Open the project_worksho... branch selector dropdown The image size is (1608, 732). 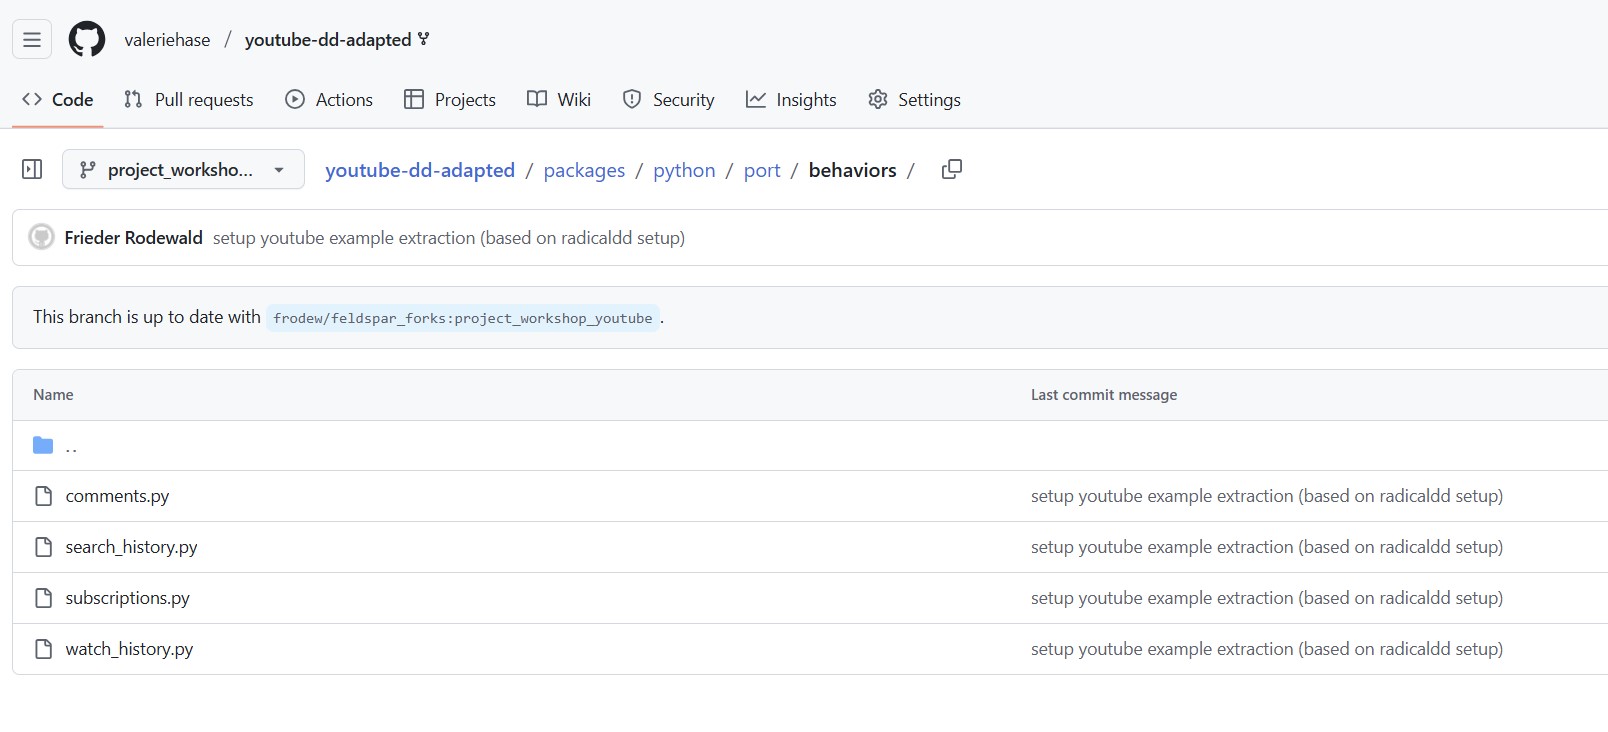click(183, 170)
